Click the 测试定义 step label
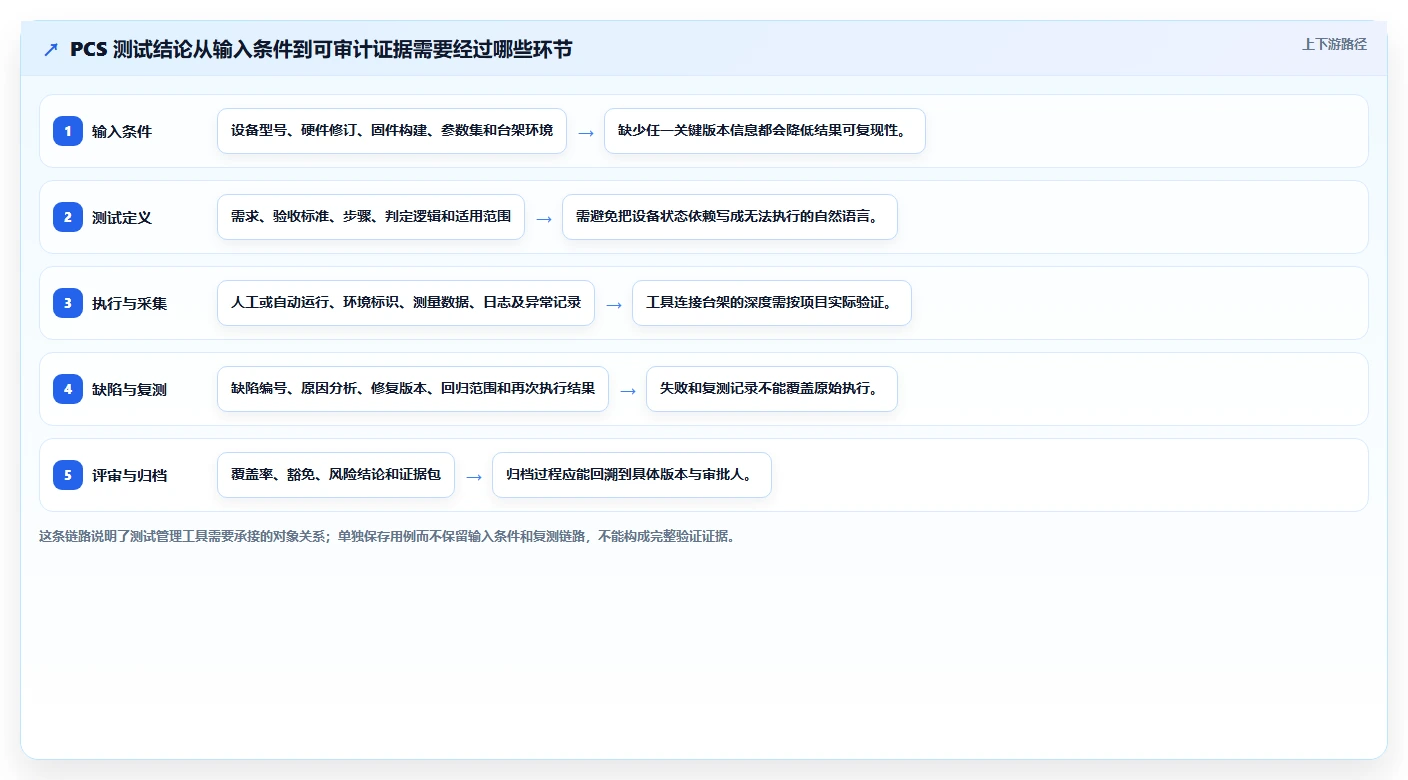Image resolution: width=1408 pixels, height=780 pixels. coord(122,217)
